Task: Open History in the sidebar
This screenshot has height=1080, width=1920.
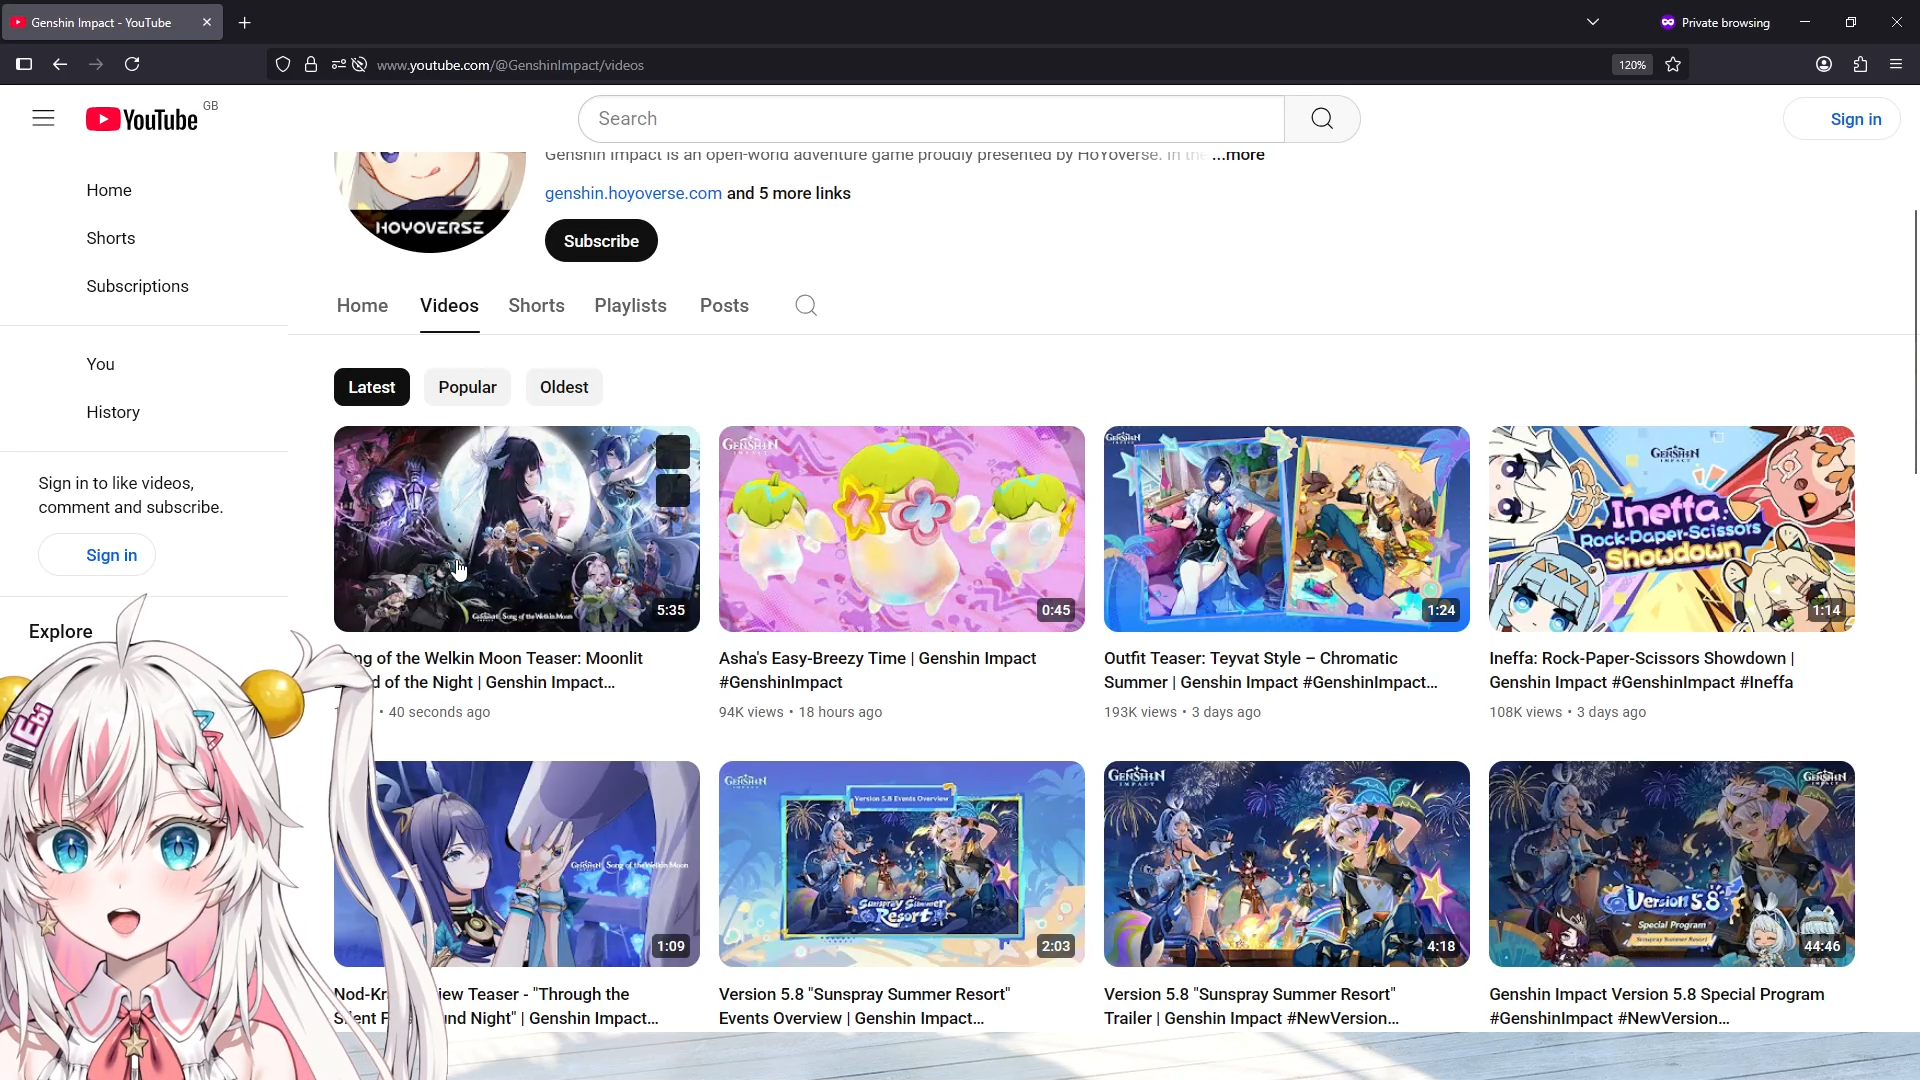Action: 113,412
